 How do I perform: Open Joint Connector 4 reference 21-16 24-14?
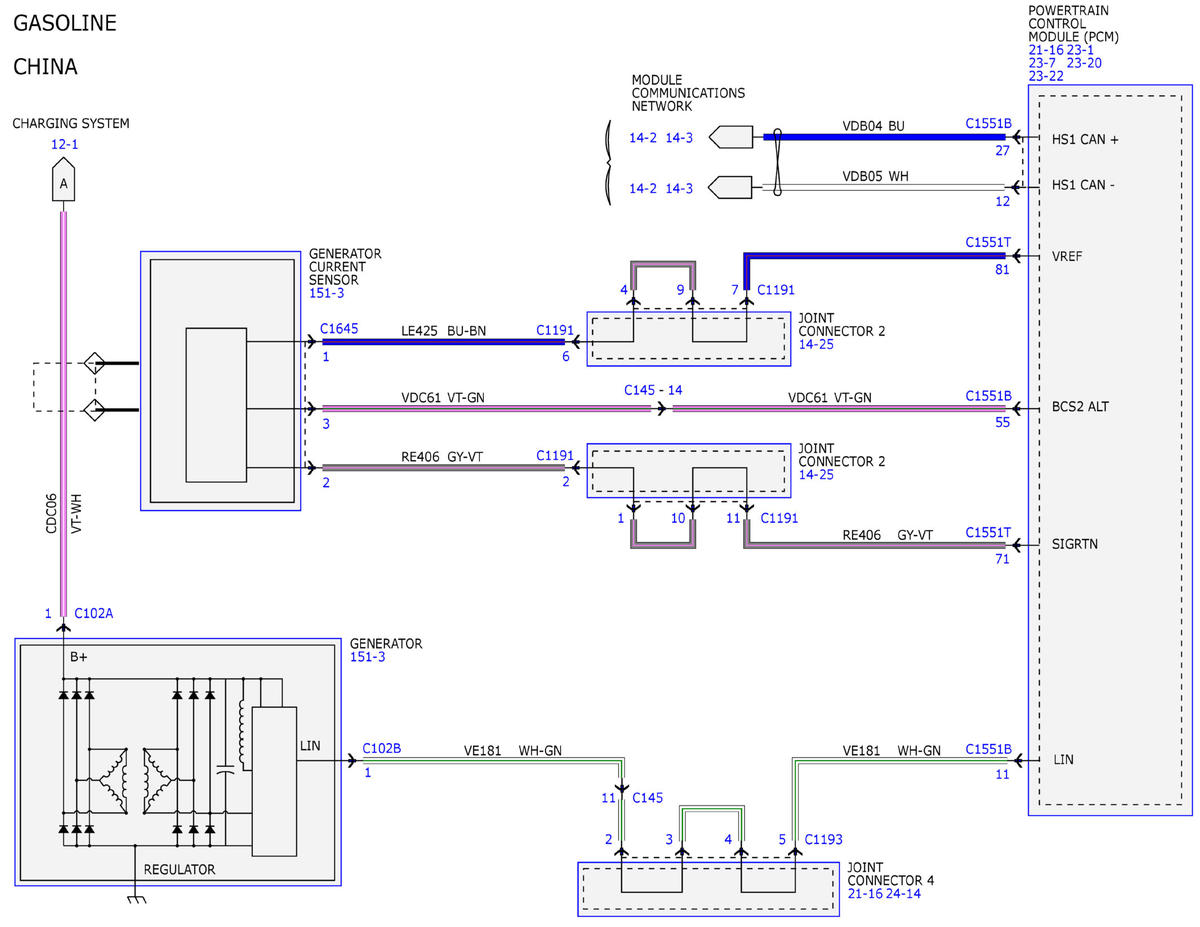(883, 894)
